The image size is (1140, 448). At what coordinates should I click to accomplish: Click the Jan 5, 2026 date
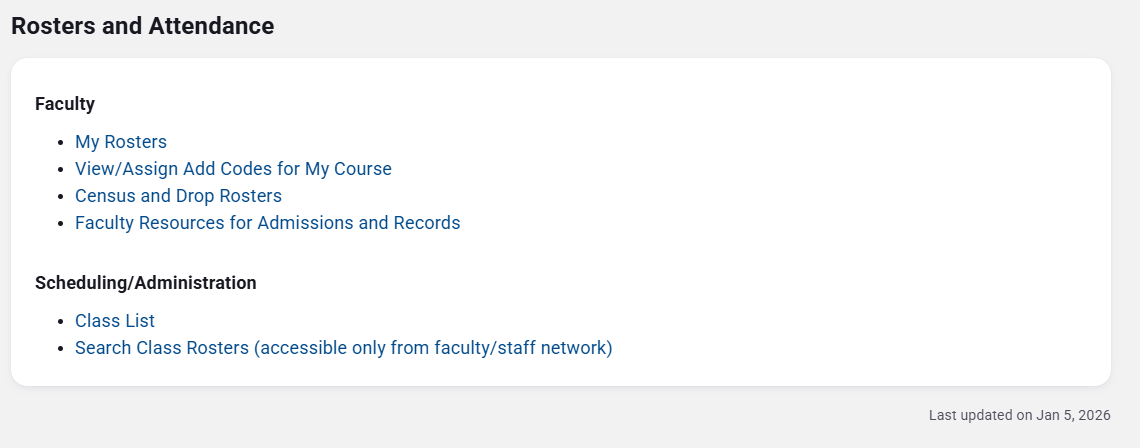(x=1074, y=415)
